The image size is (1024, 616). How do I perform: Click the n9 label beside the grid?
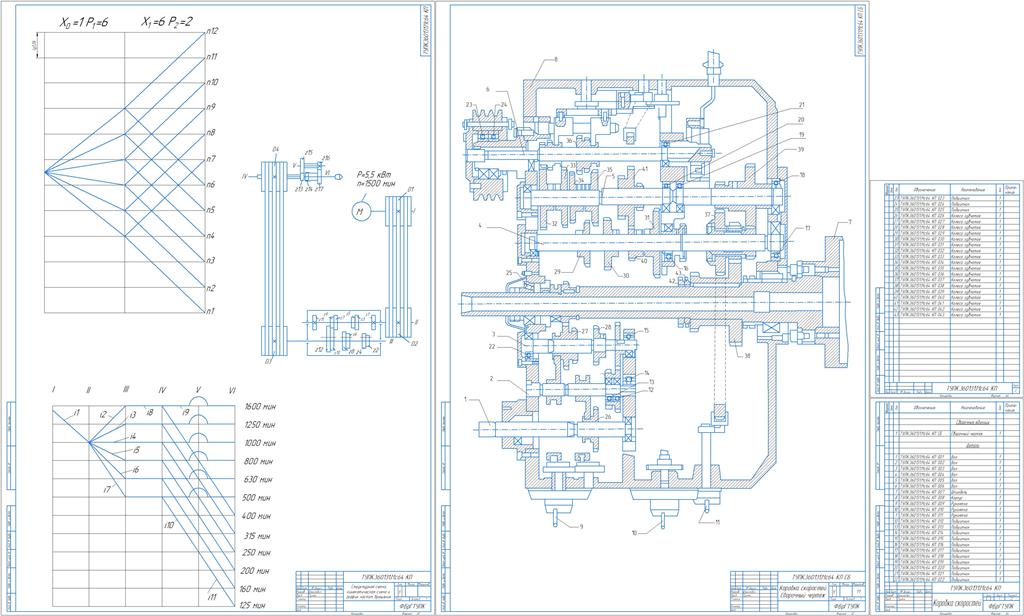211,107
